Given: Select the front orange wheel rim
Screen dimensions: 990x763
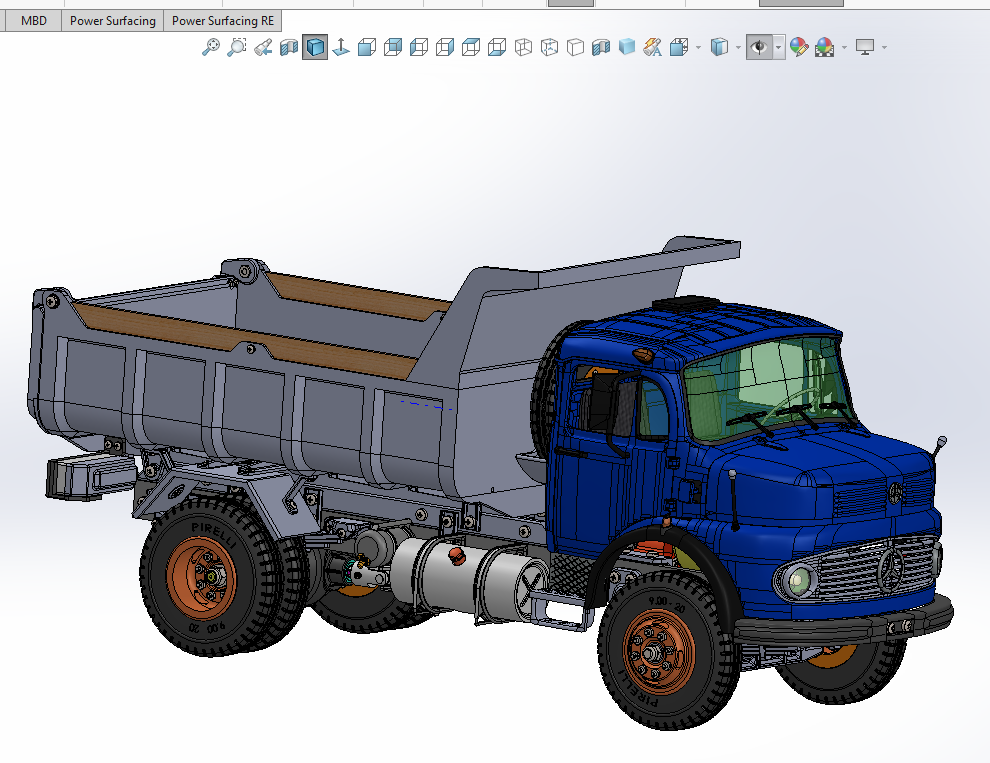Looking at the screenshot, I should tap(659, 652).
